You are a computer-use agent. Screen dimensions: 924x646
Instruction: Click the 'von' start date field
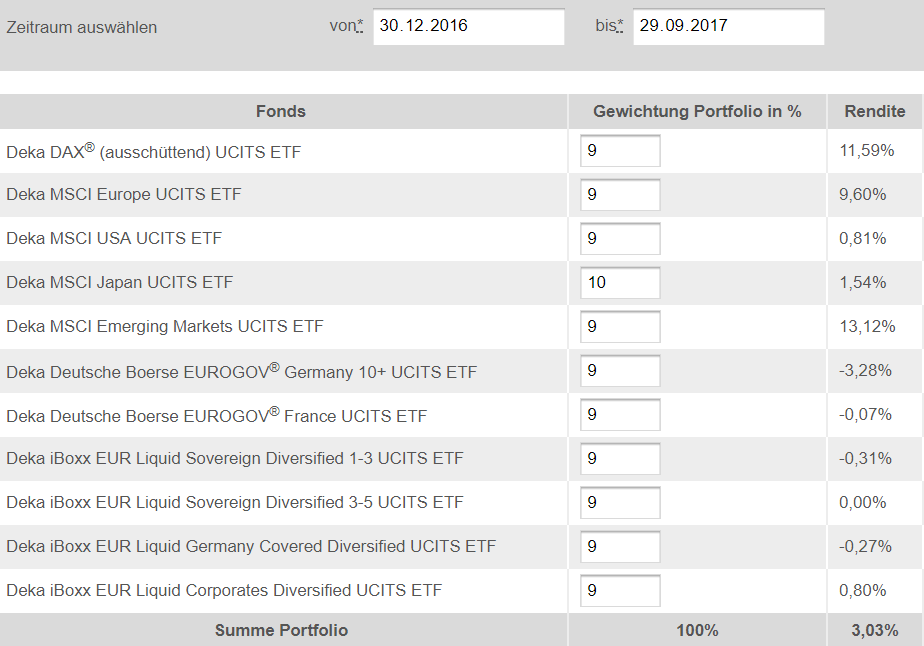tap(468, 27)
